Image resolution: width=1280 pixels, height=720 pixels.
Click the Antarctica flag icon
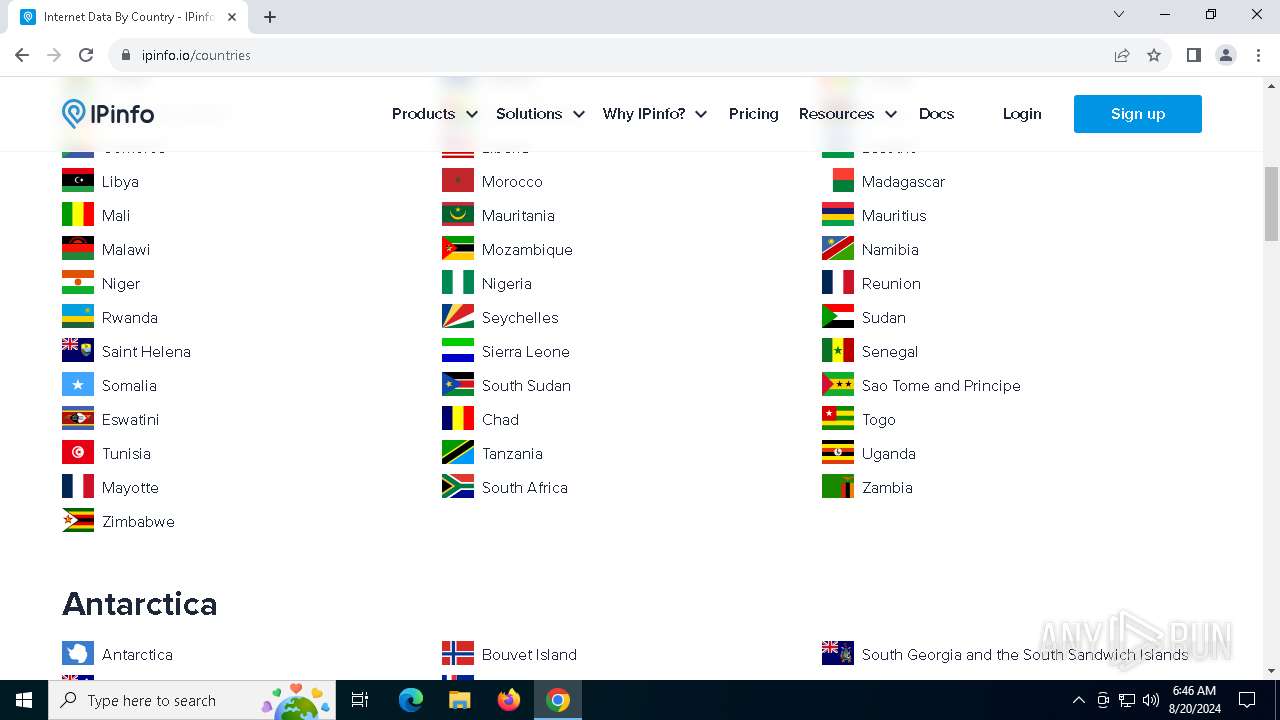point(78,654)
